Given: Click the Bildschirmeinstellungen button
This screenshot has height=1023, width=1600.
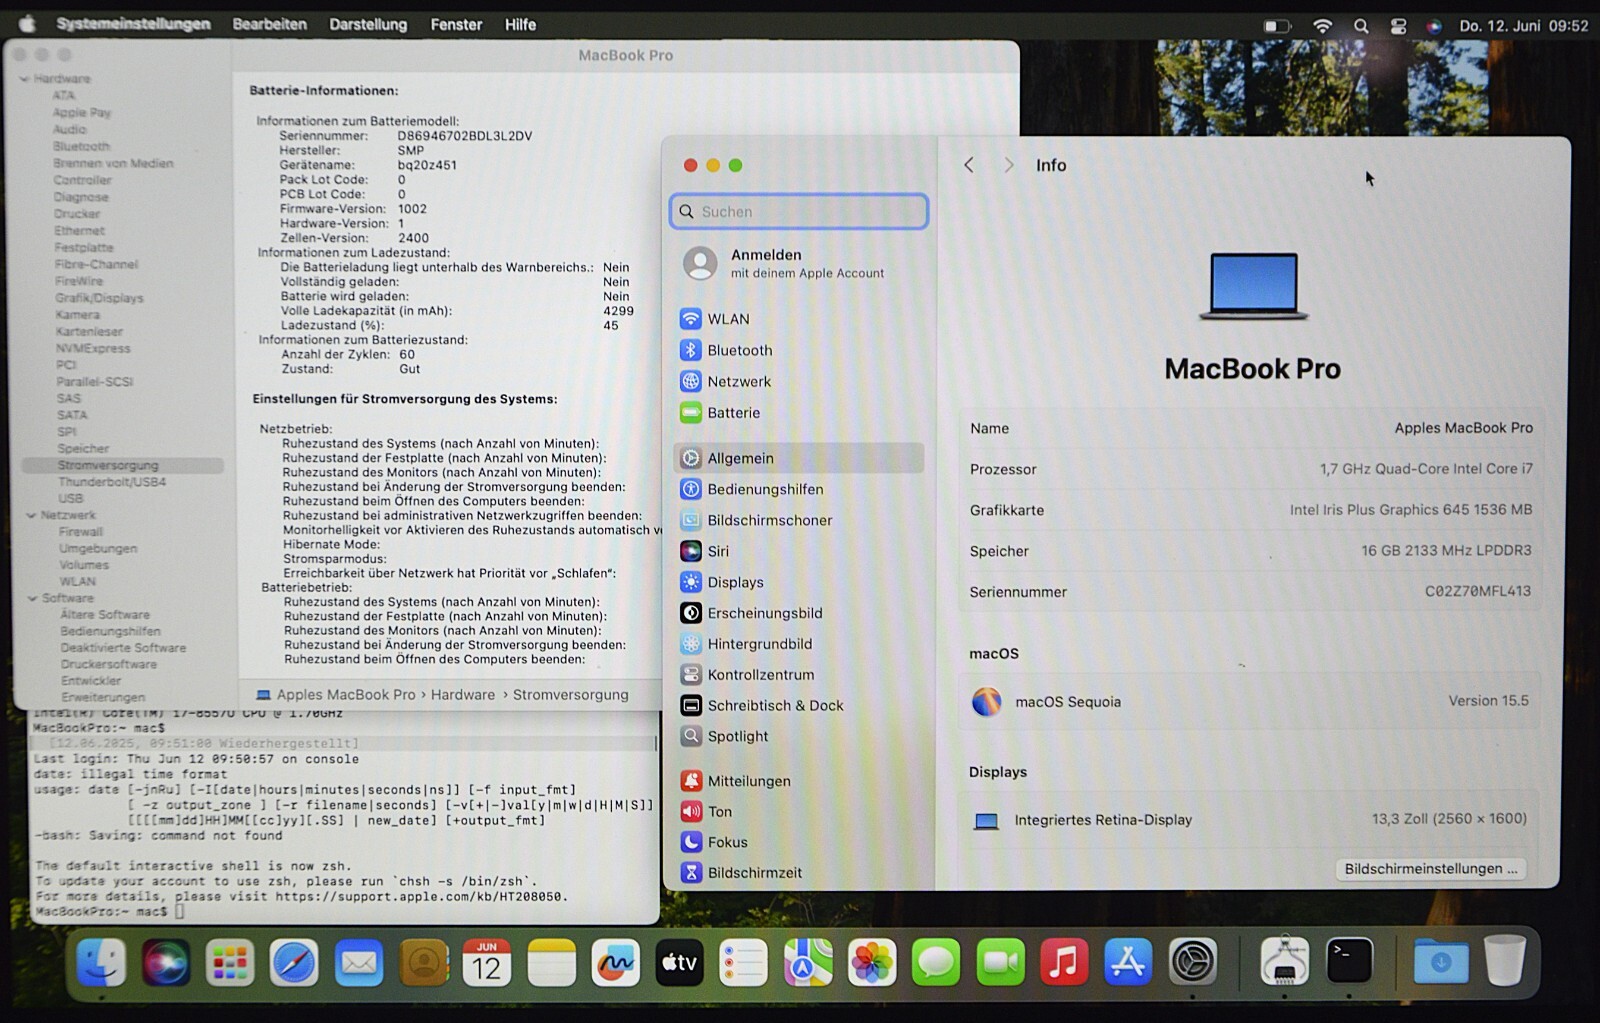Looking at the screenshot, I should (x=1431, y=868).
